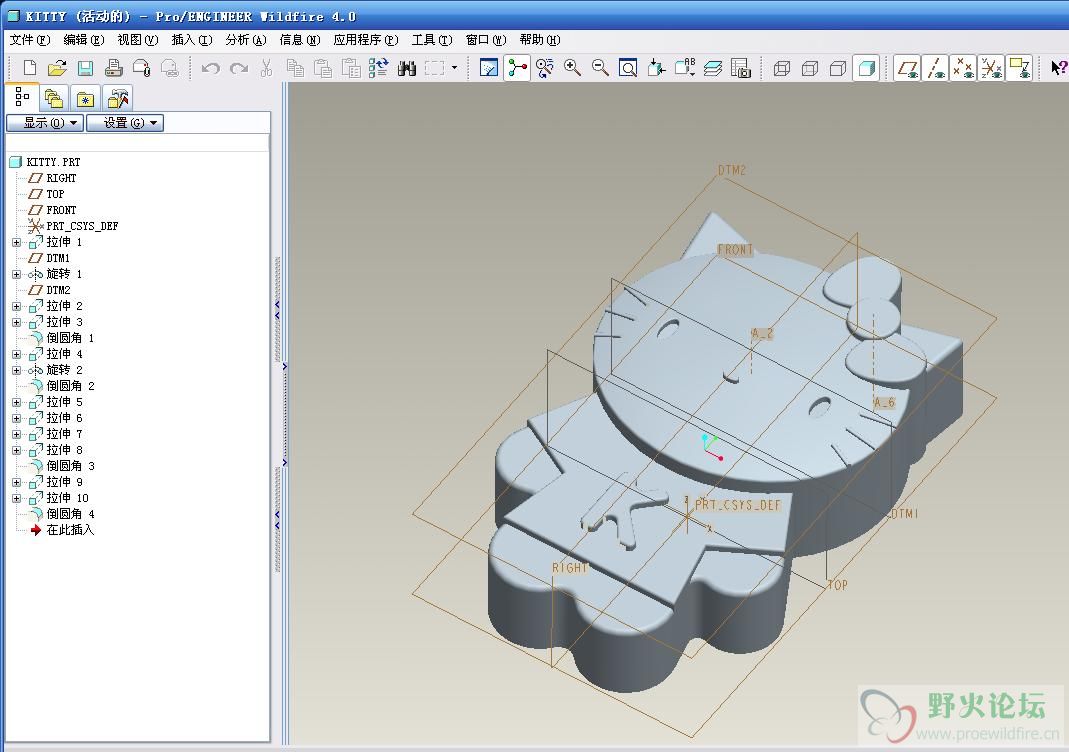This screenshot has height=752, width=1069.
Task: Open an existing file with folder icon
Action: (x=57, y=67)
